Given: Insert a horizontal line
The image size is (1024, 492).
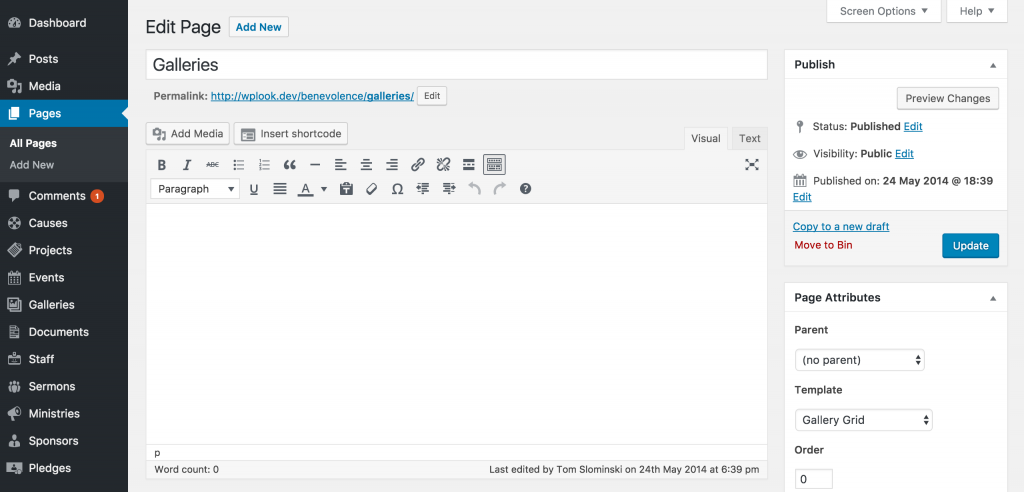Looking at the screenshot, I should 315,165.
